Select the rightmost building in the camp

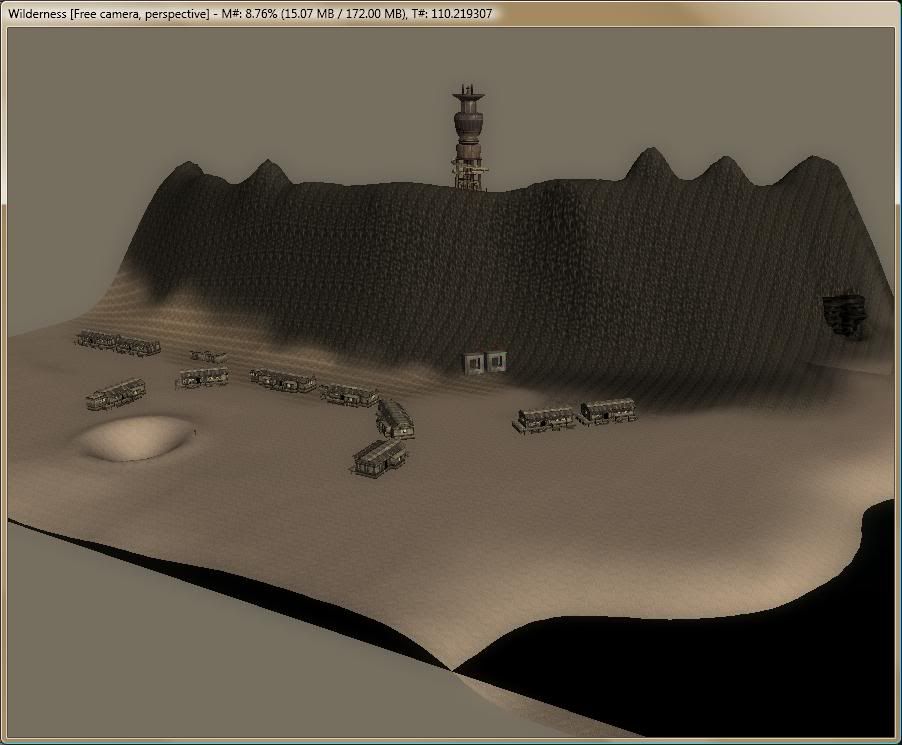click(608, 410)
